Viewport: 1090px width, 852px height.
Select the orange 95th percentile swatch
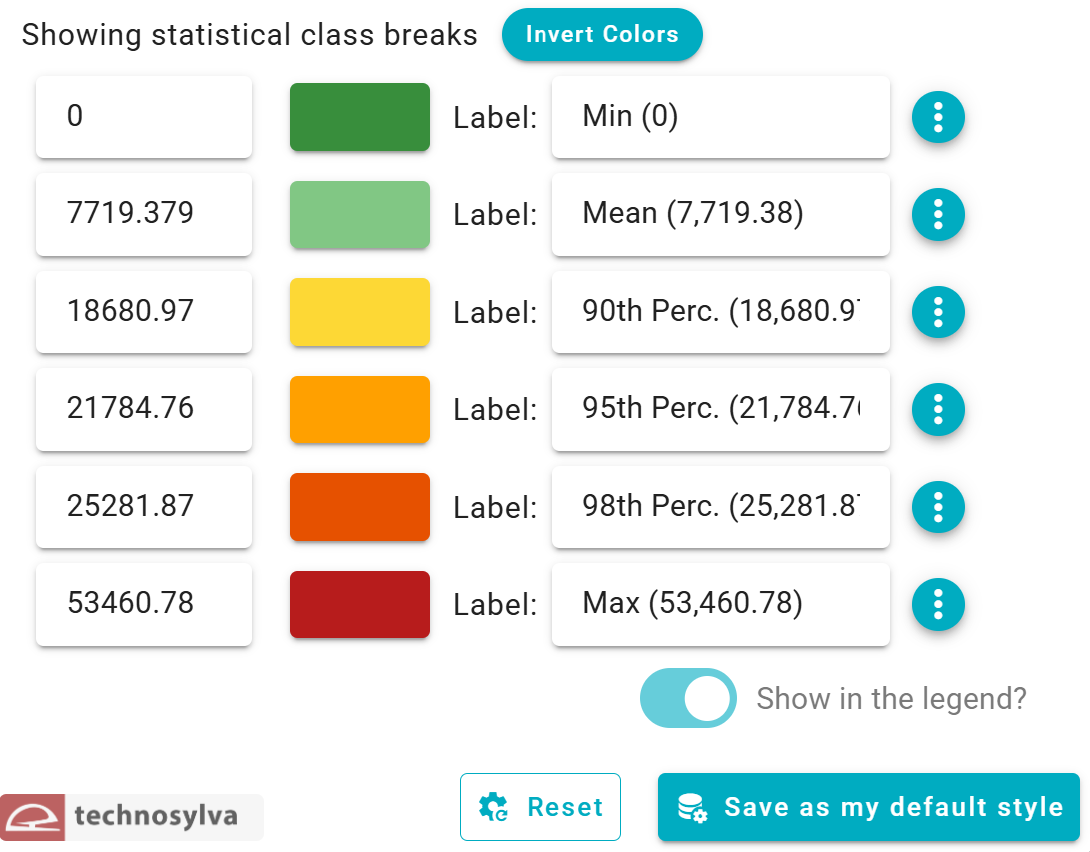360,409
